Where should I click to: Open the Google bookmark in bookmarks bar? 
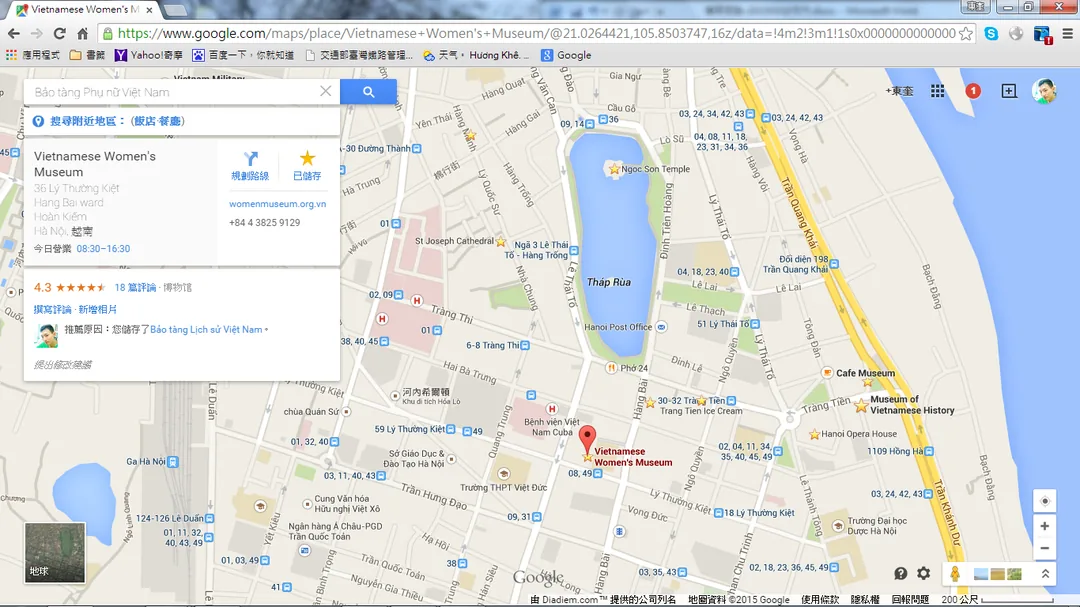566,55
